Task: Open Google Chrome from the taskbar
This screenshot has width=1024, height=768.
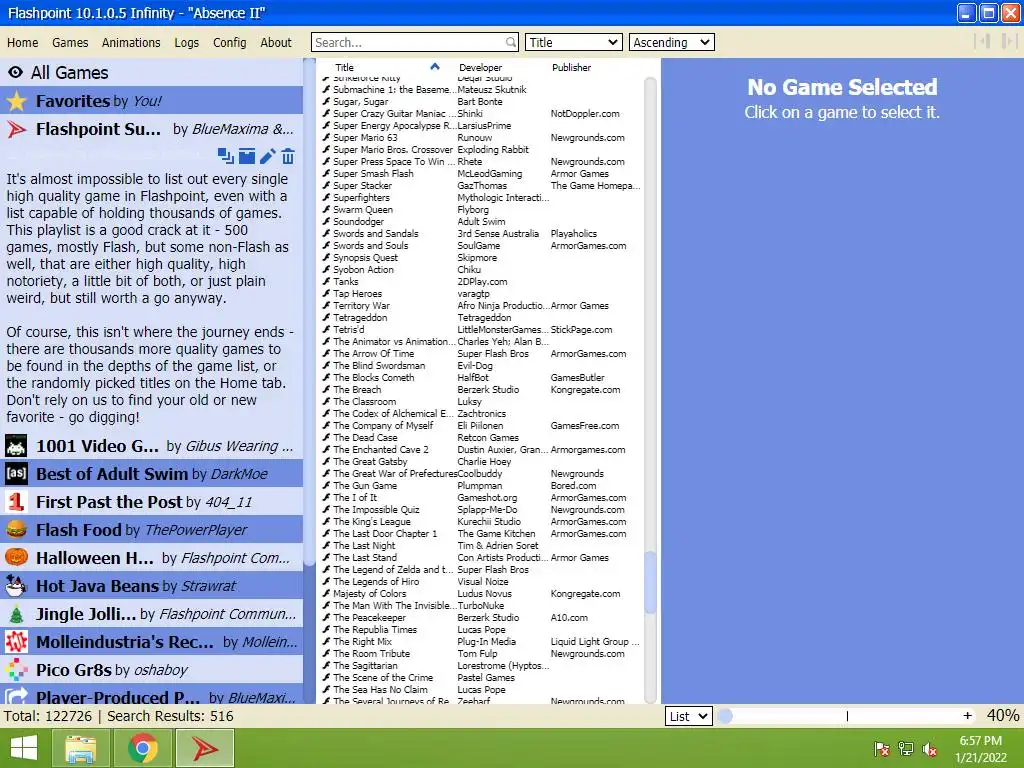Action: click(x=143, y=748)
